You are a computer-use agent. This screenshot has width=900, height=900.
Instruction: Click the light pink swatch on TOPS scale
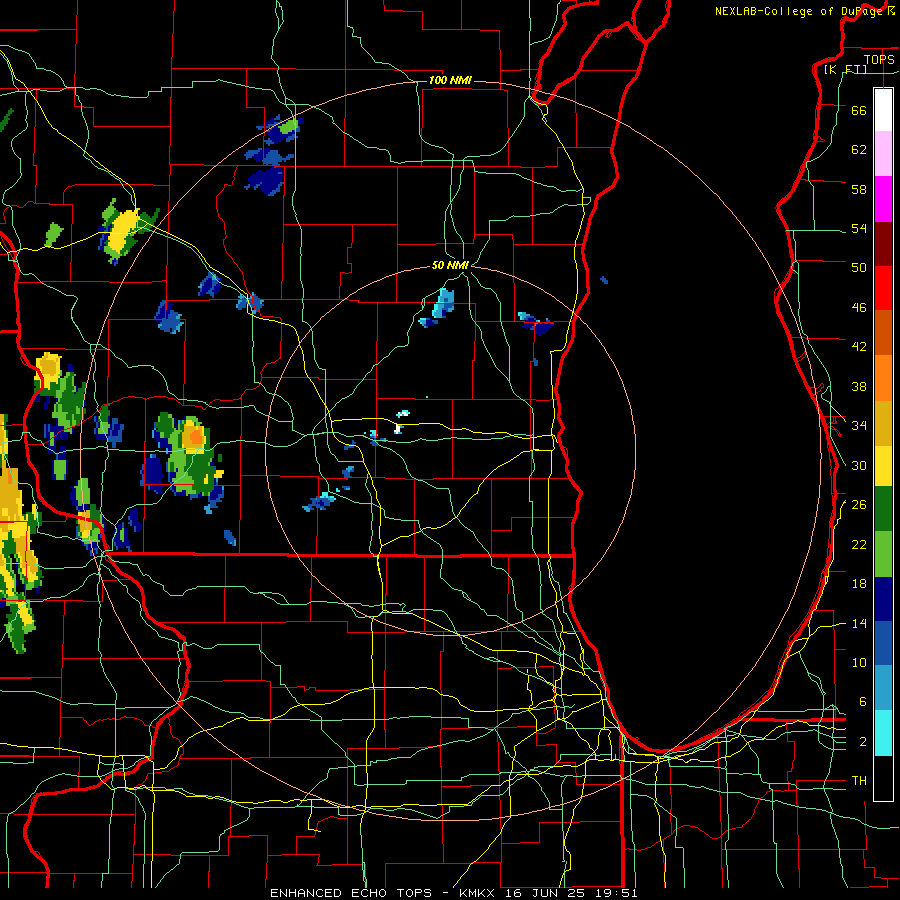pyautogui.click(x=883, y=154)
